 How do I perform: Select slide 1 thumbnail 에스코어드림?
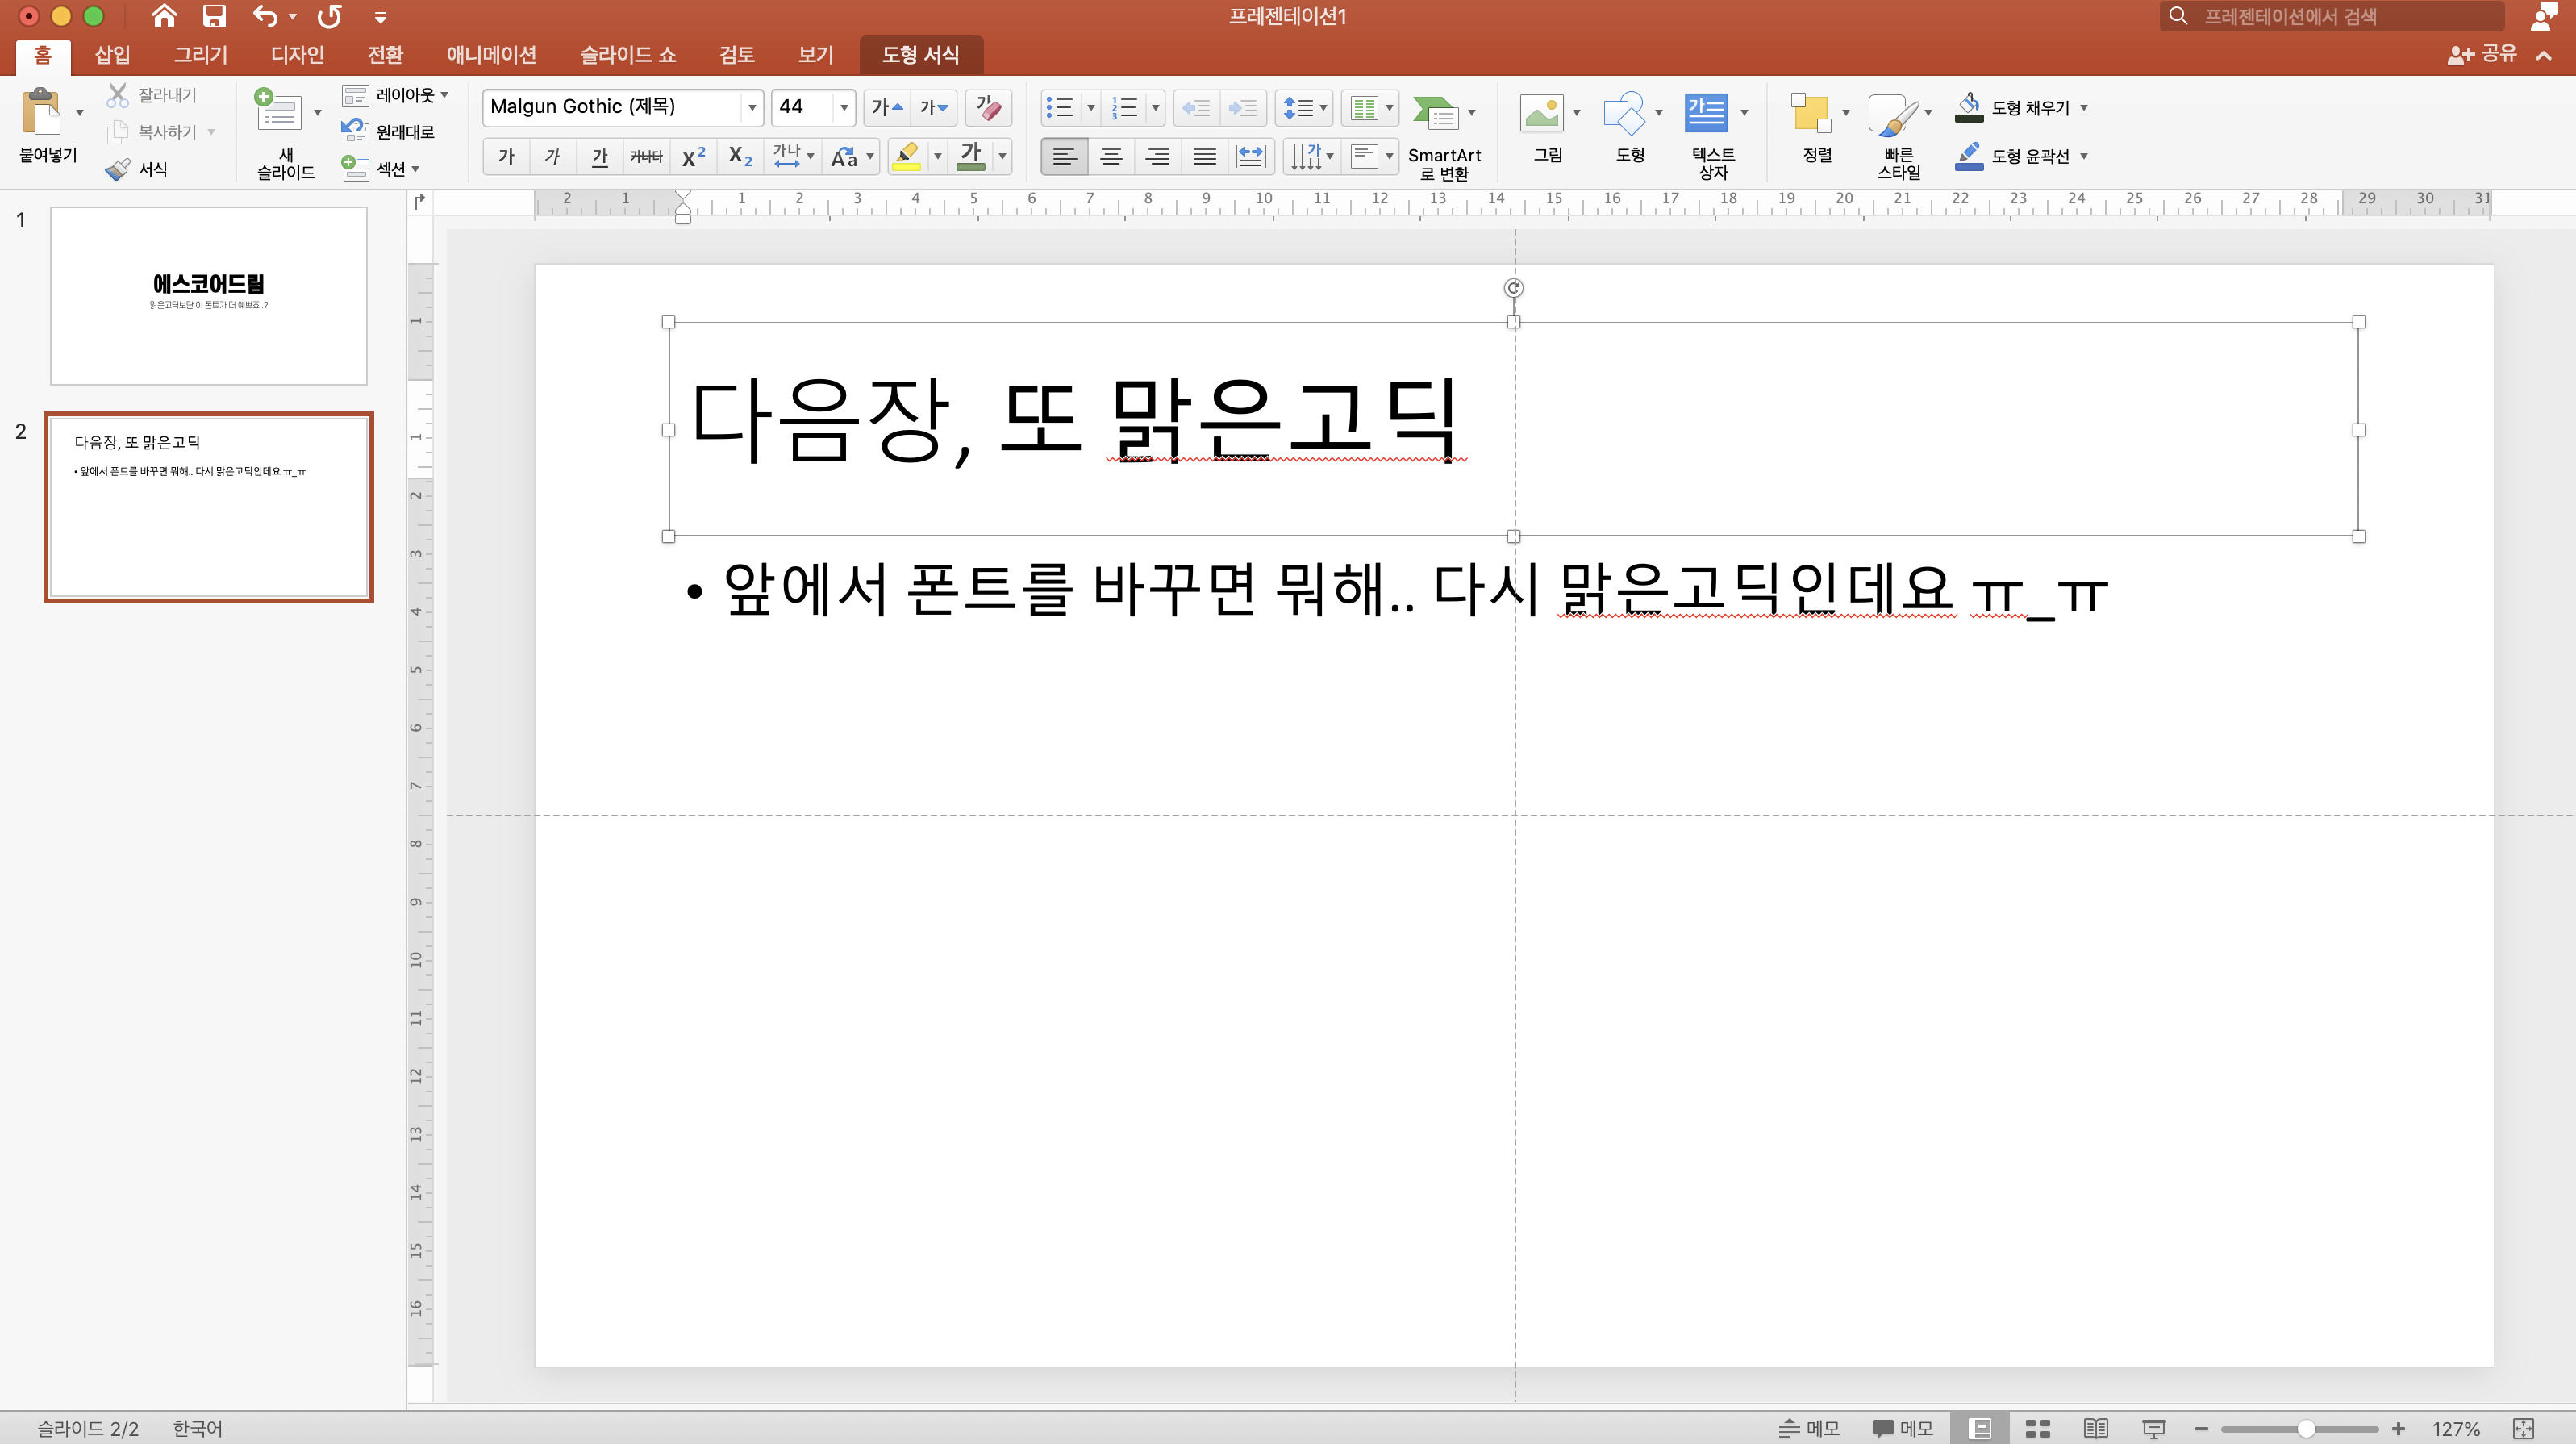[208, 295]
